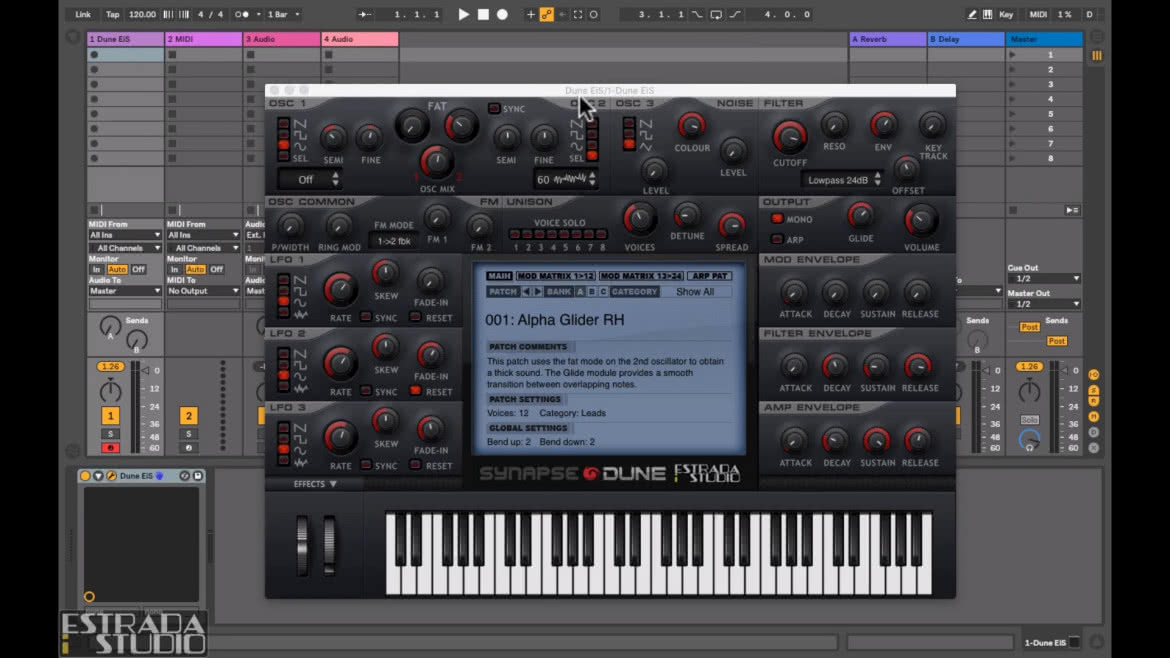The image size is (1170, 658).
Task: Go to previous patch with left arrow
Action: pyautogui.click(x=526, y=292)
